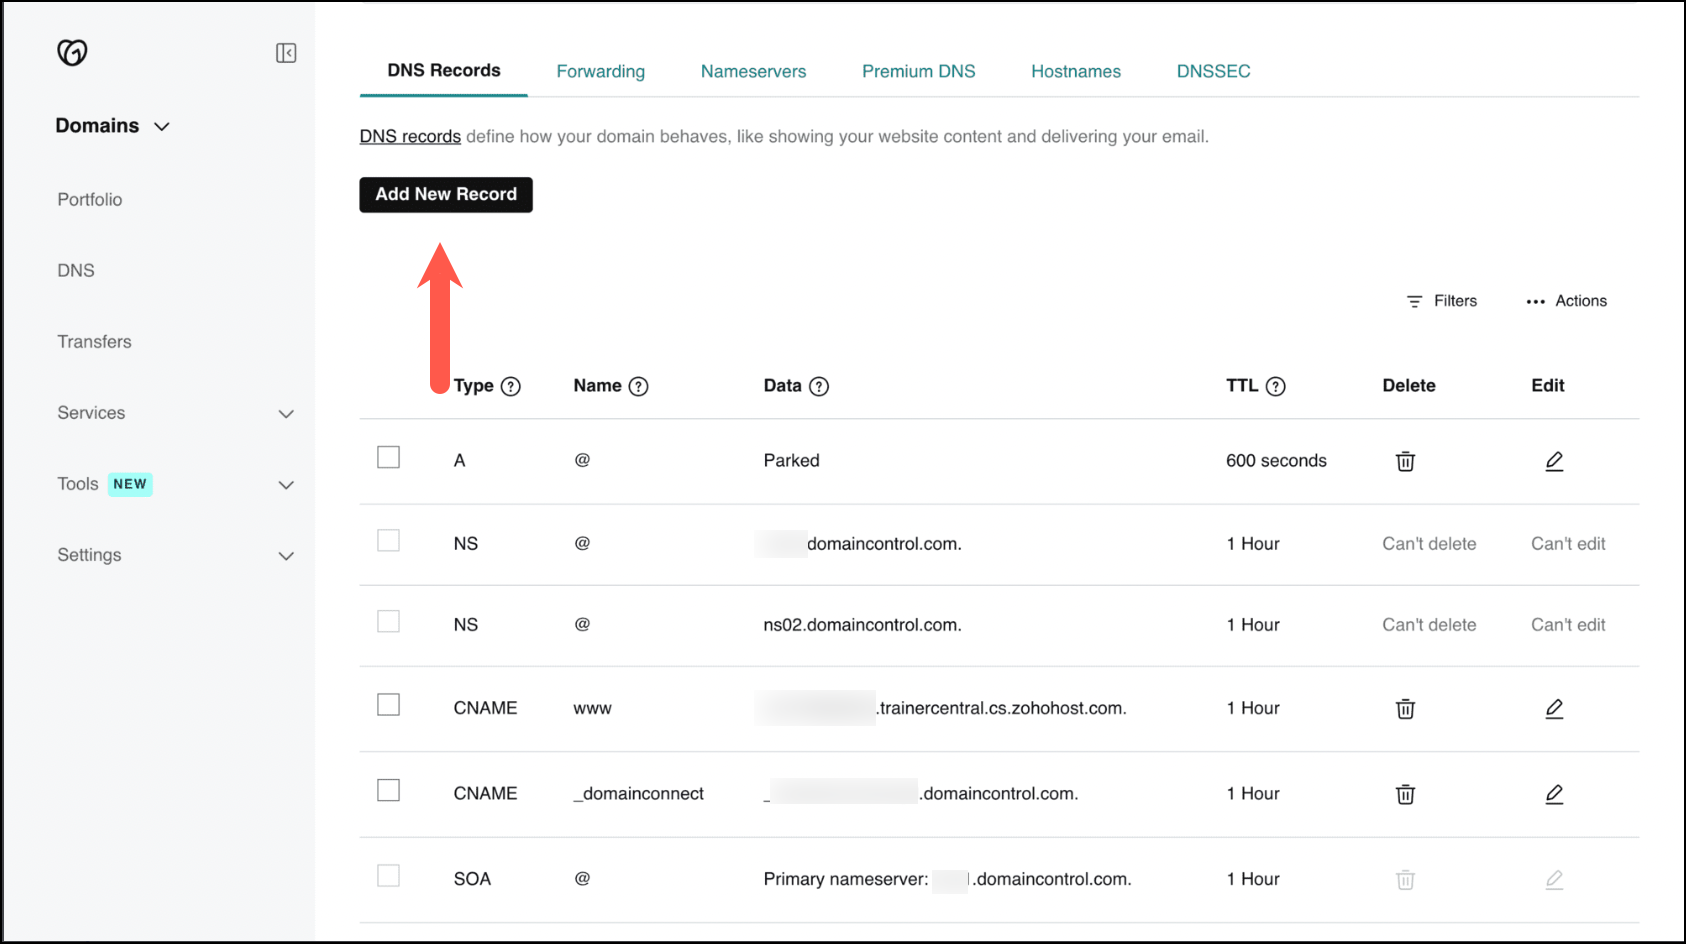Expand the Tools section in sidebar

coord(286,485)
